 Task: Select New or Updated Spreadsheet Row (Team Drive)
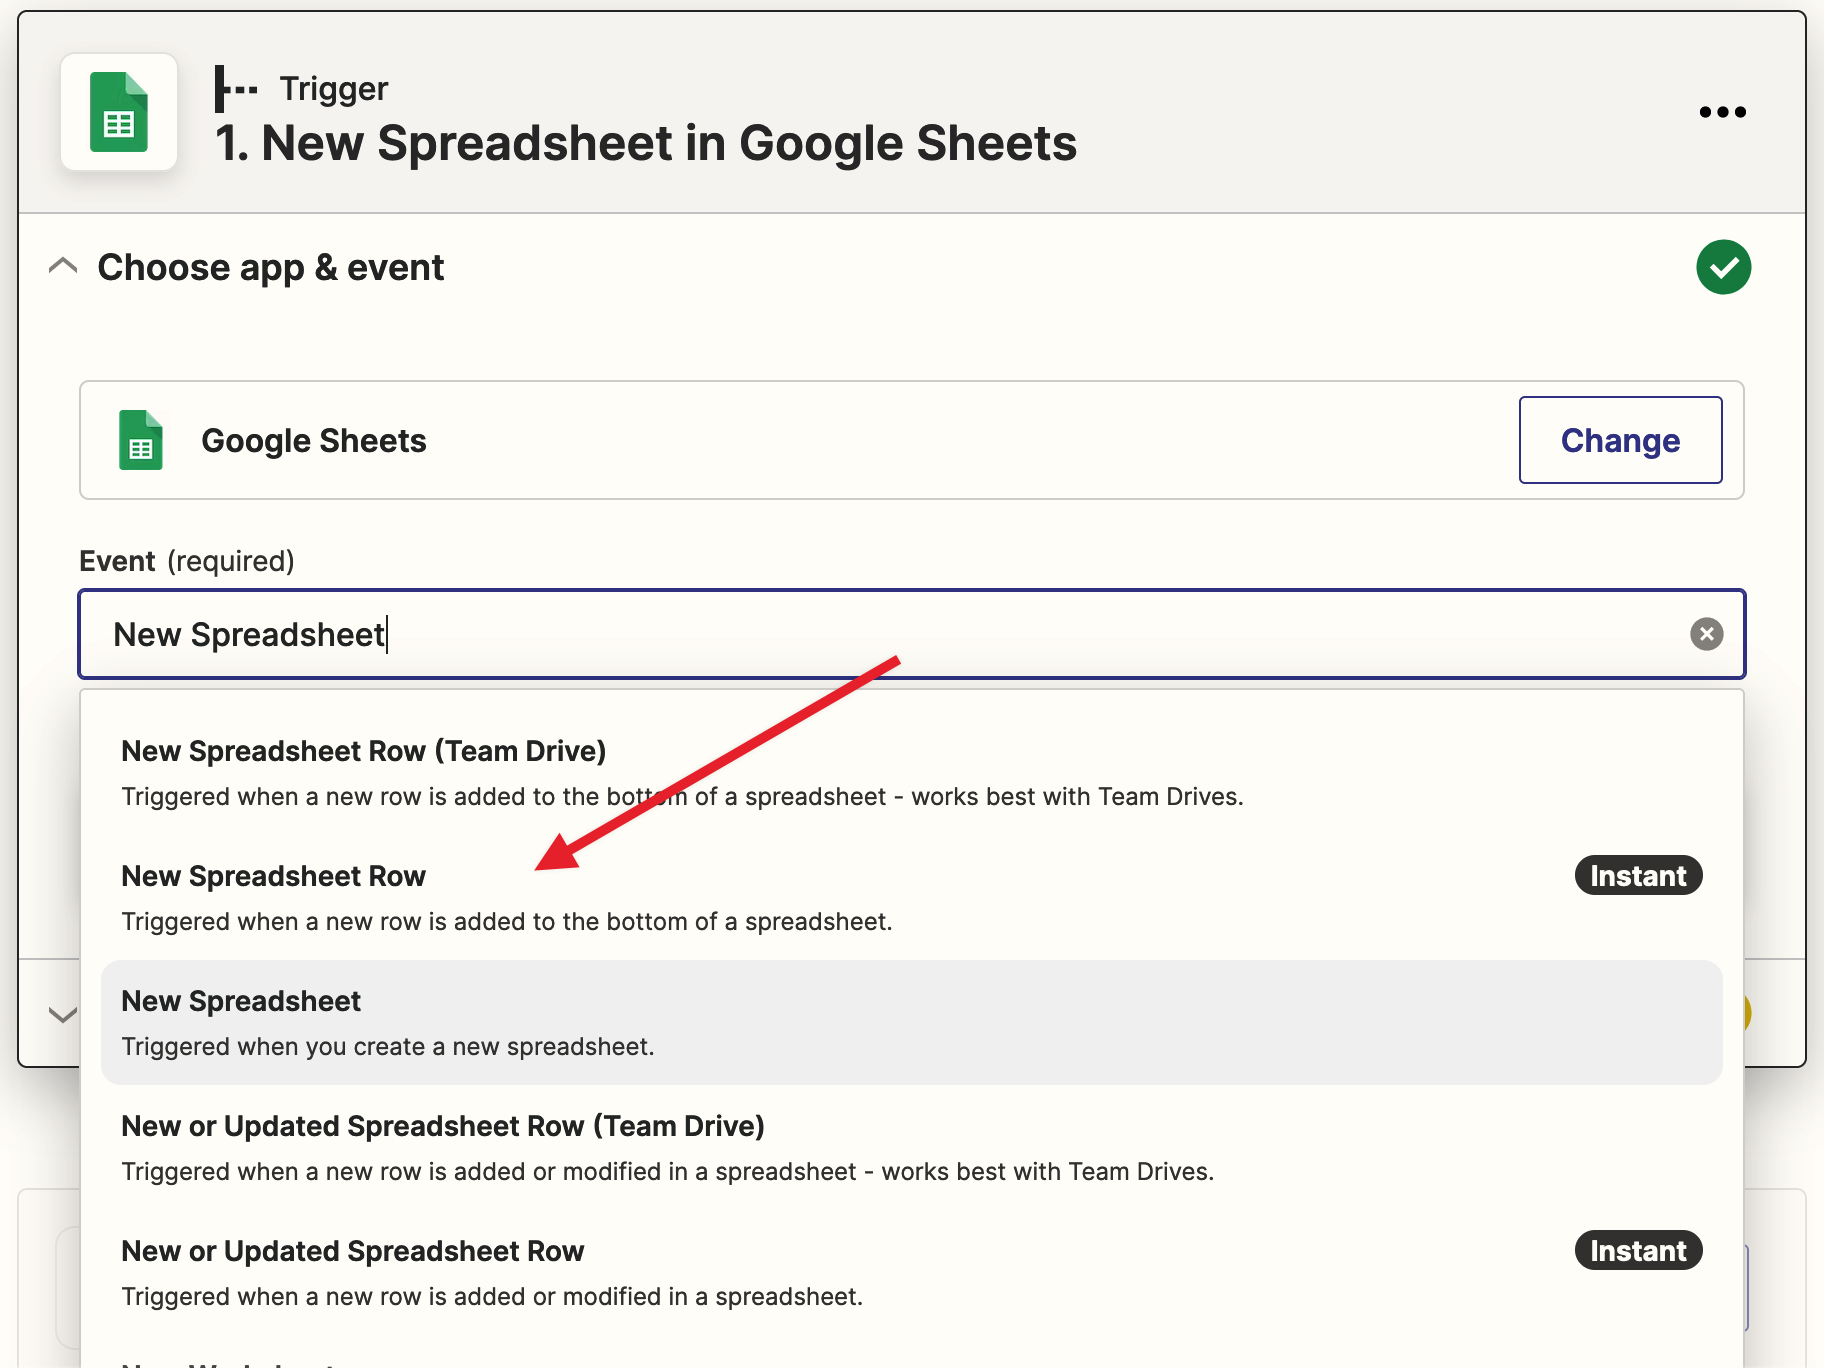443,1127
